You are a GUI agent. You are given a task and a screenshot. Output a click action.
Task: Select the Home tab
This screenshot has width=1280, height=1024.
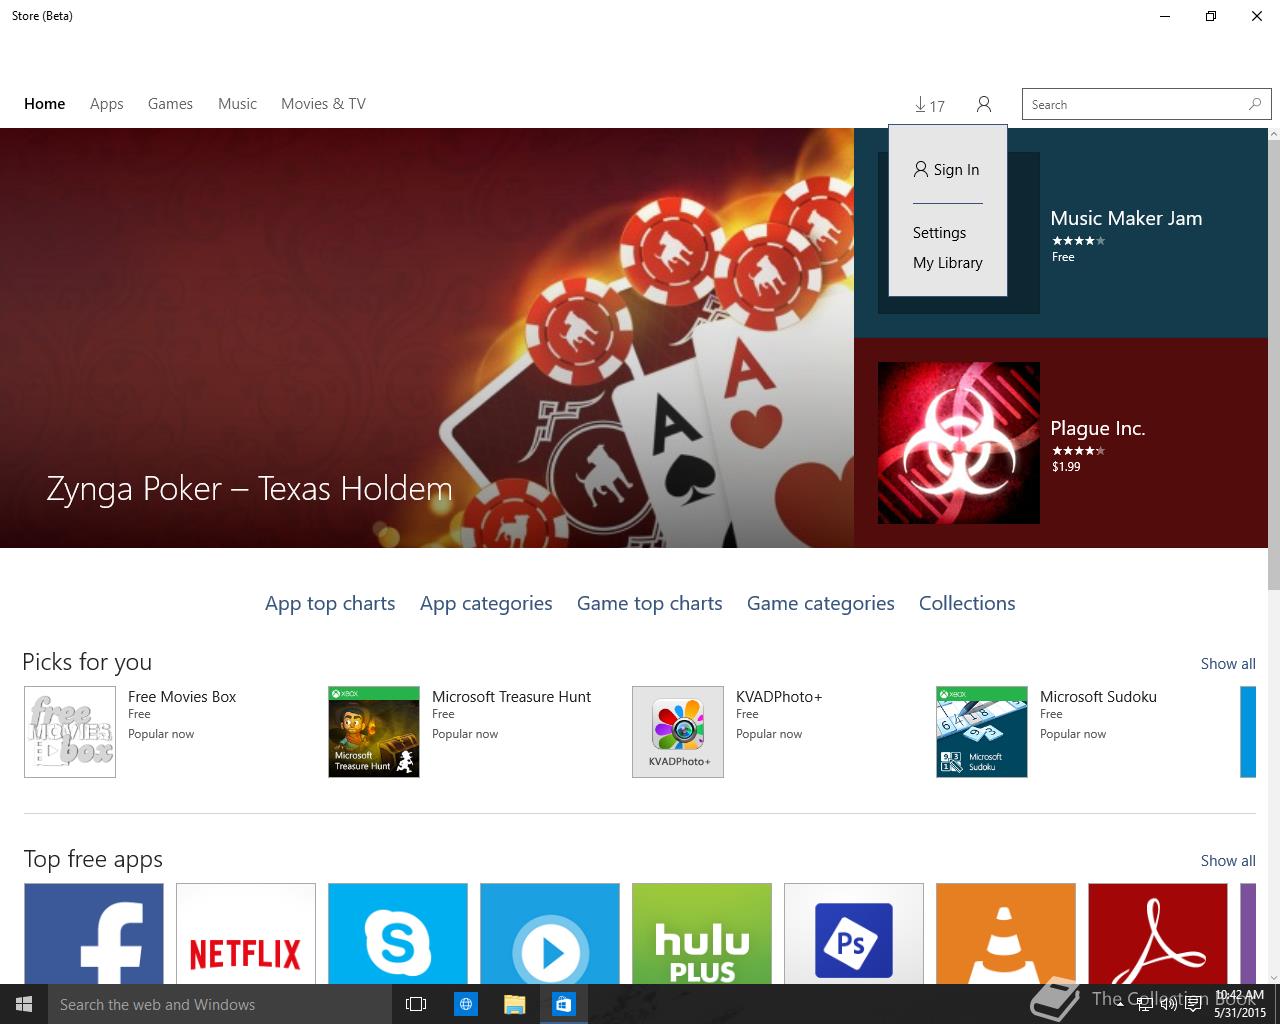coord(45,104)
